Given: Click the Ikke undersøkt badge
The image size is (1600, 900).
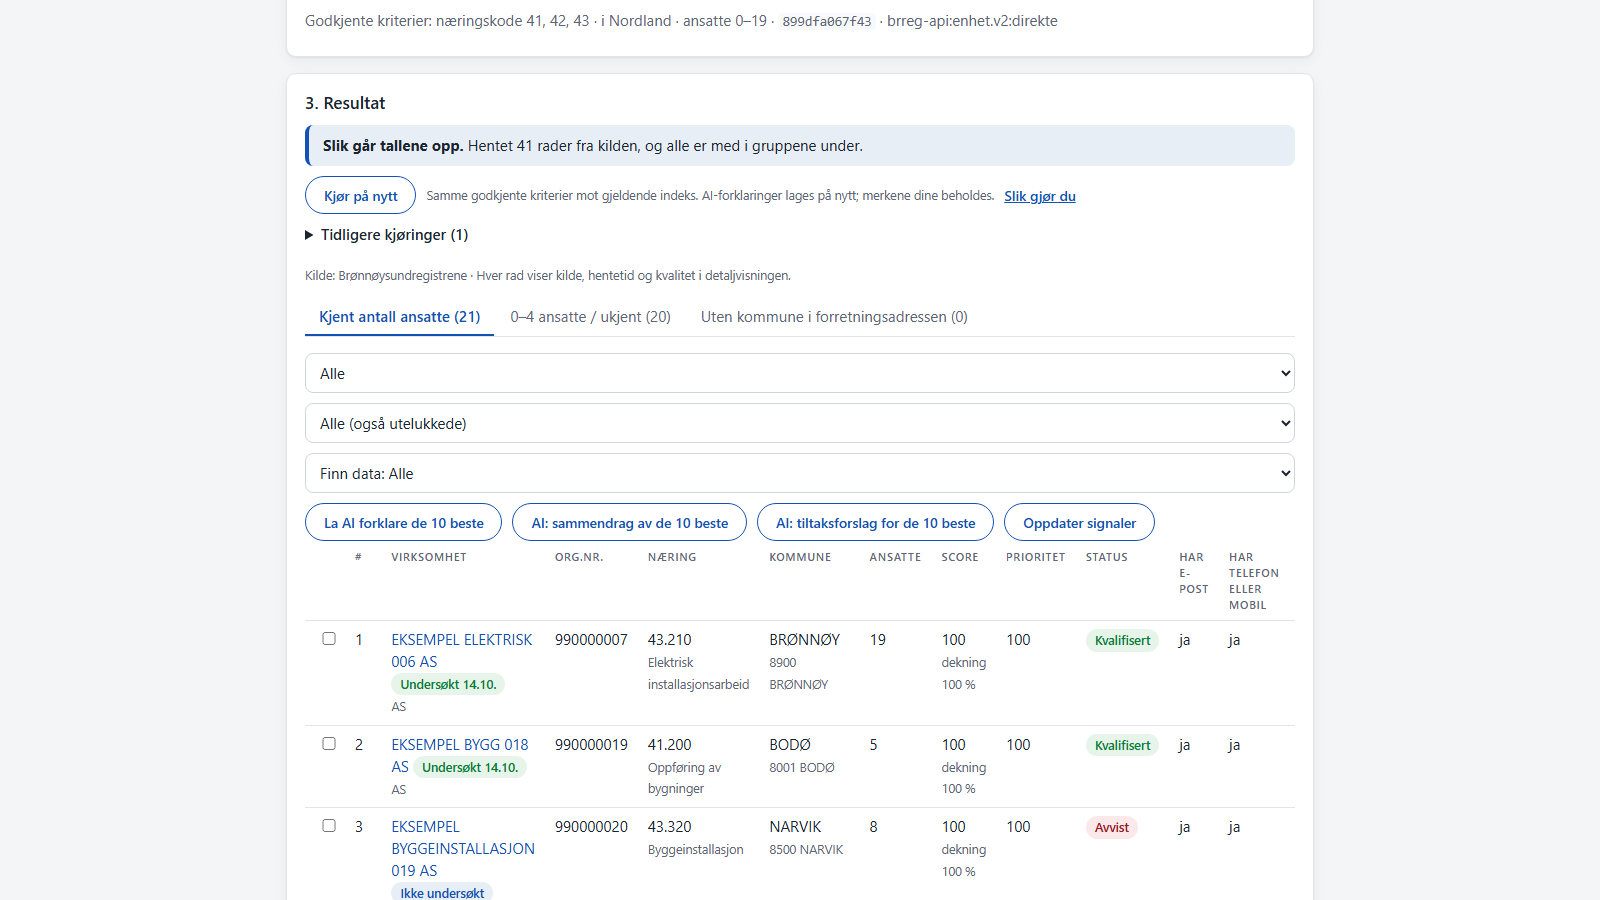Looking at the screenshot, I should tap(442, 893).
